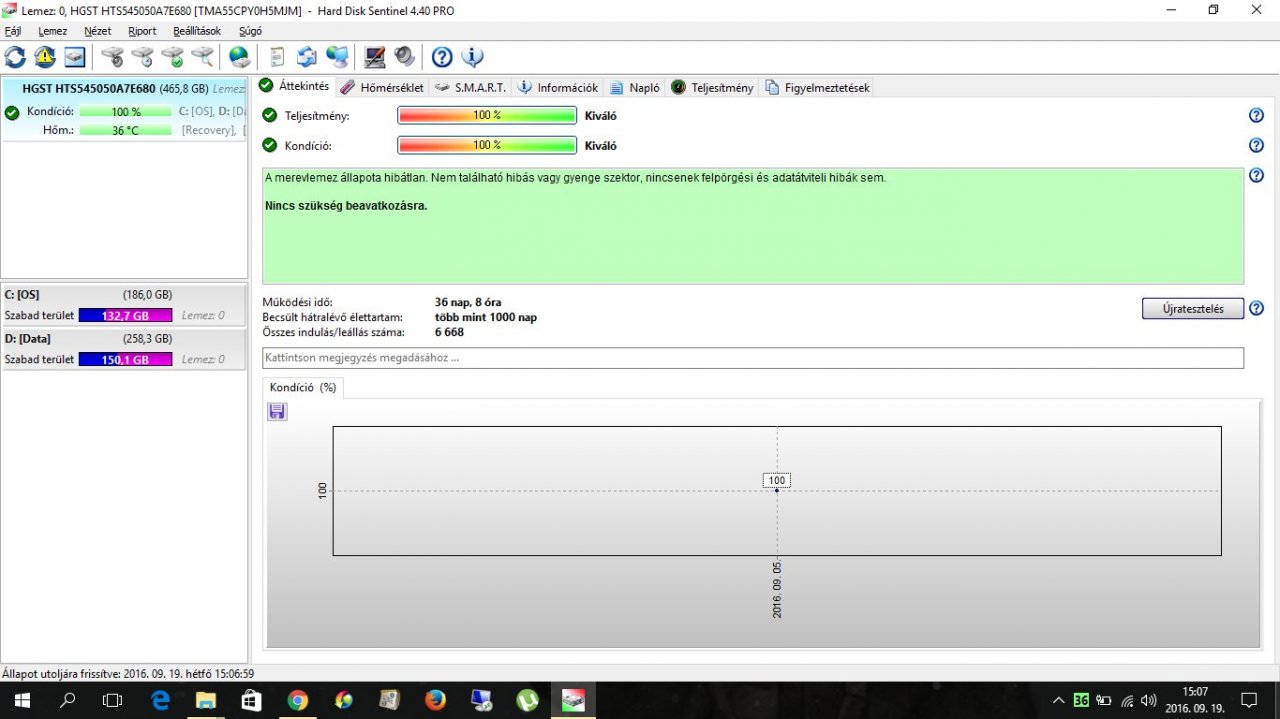Click help icon next to Újratesztelés button
This screenshot has height=719, width=1280.
[1256, 308]
